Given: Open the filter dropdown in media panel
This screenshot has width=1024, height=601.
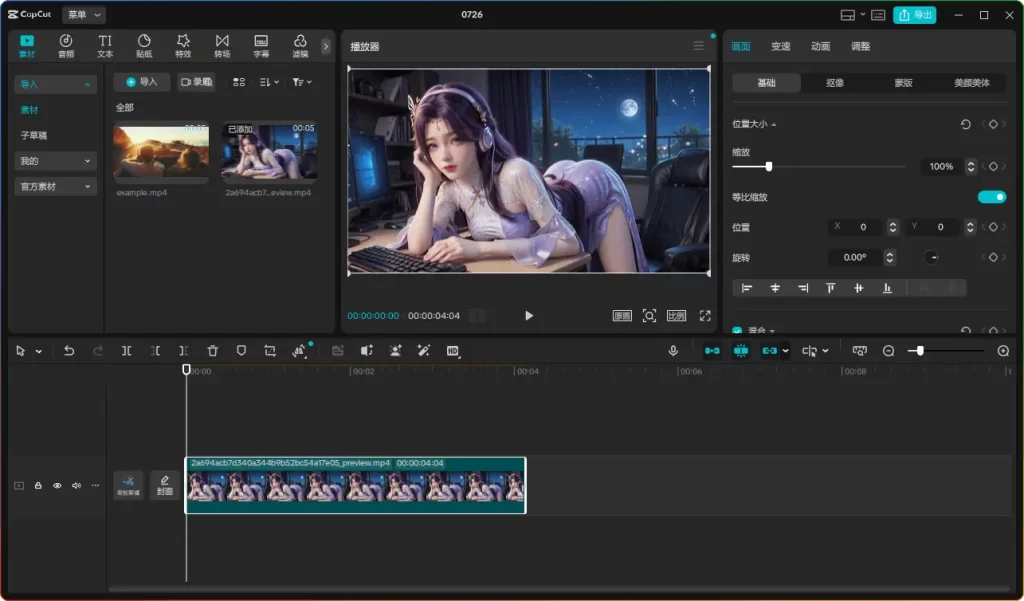Looking at the screenshot, I should [301, 82].
